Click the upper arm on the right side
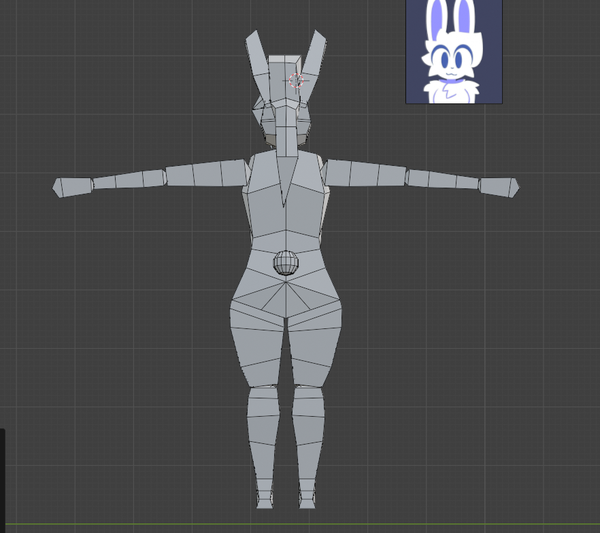 click(364, 173)
